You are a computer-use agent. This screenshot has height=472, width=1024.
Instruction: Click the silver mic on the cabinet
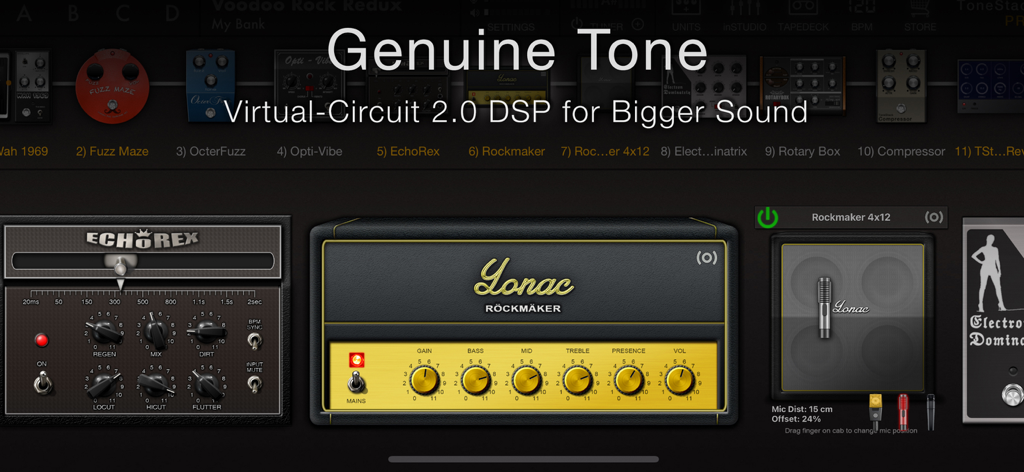click(x=825, y=307)
